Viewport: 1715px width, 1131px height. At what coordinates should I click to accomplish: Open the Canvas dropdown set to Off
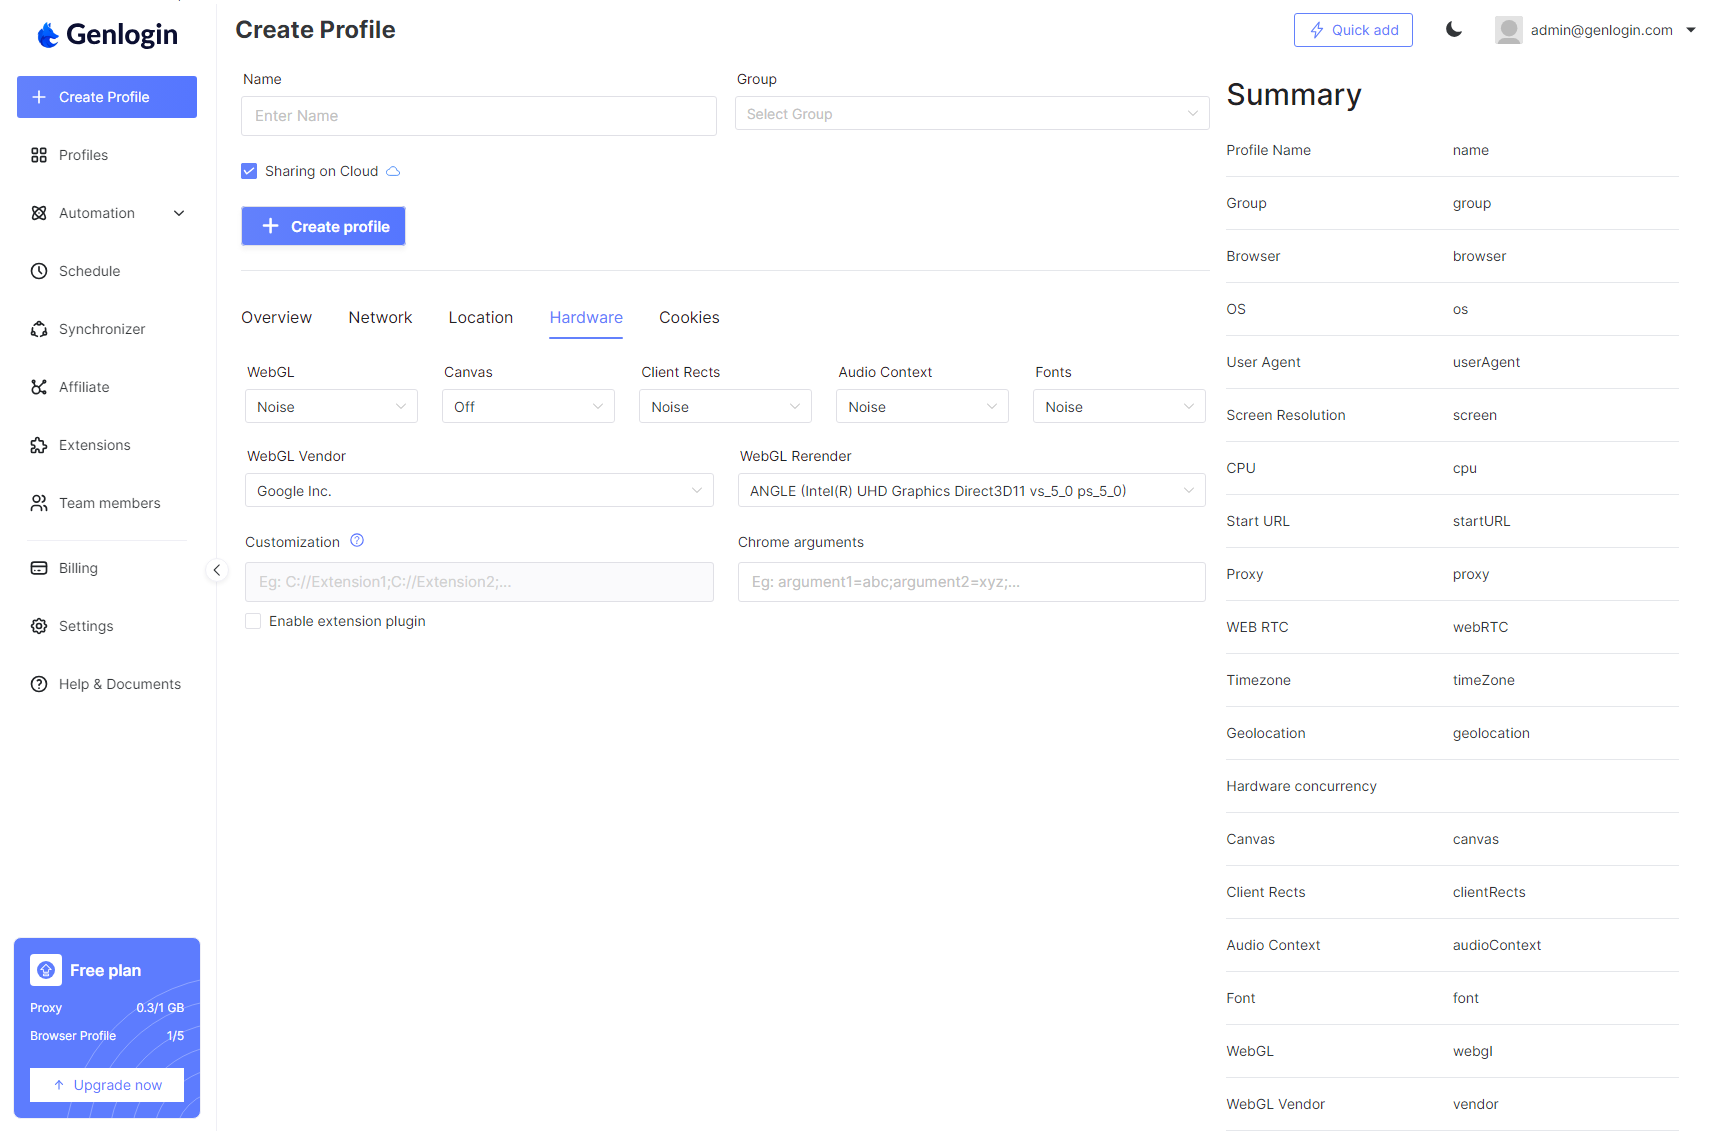coord(528,407)
